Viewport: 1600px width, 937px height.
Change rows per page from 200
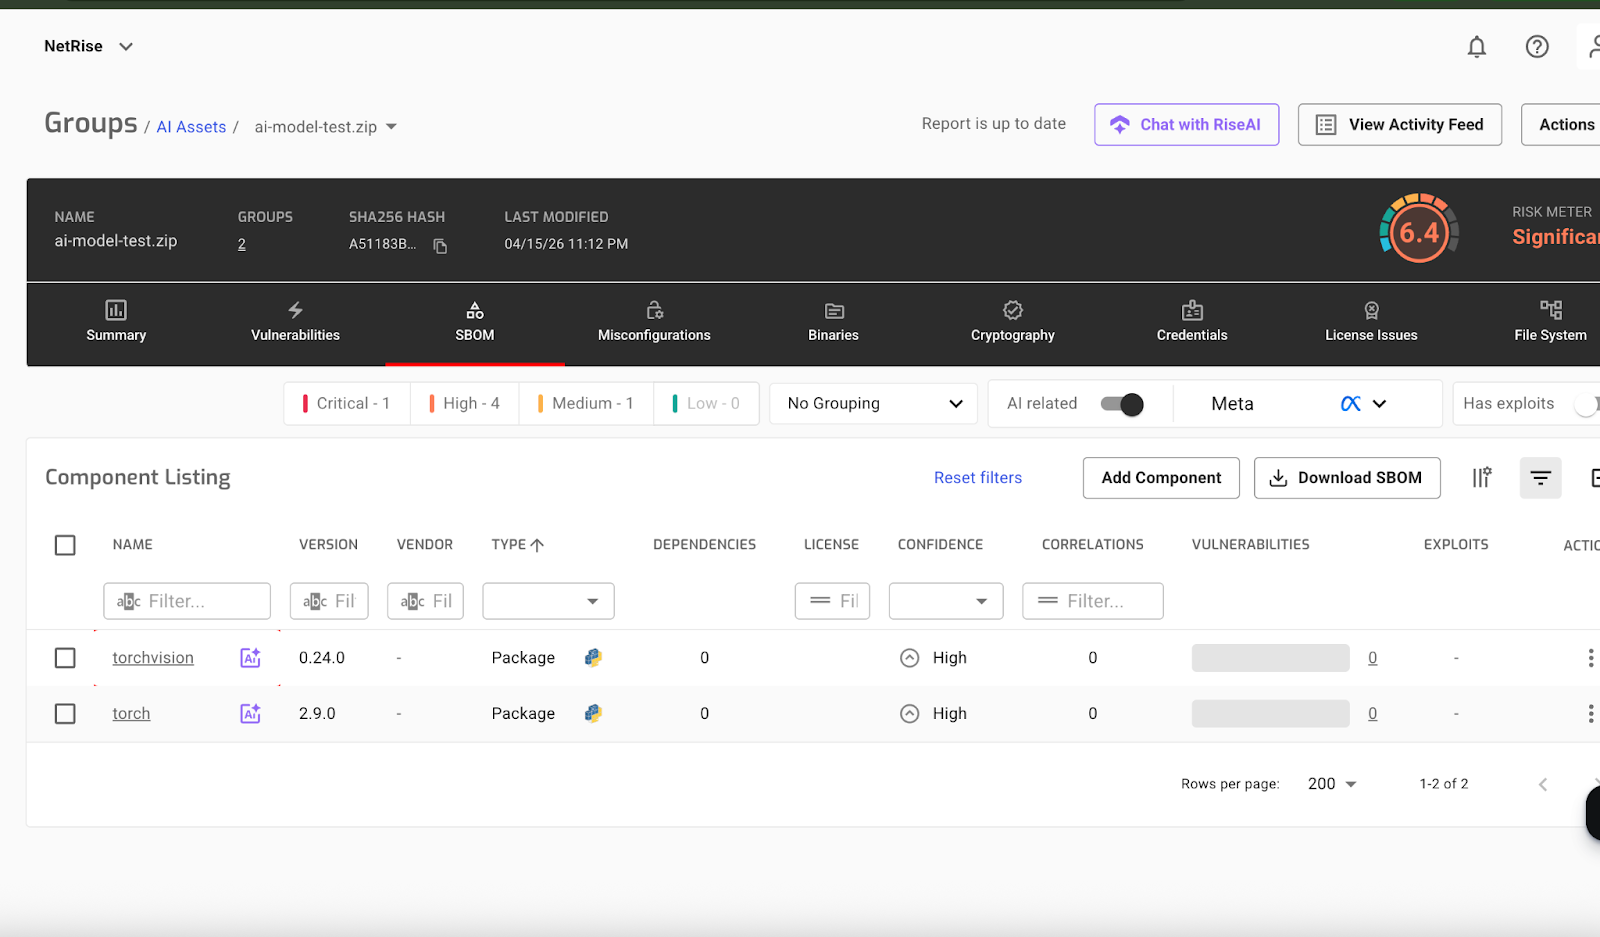(x=1332, y=784)
